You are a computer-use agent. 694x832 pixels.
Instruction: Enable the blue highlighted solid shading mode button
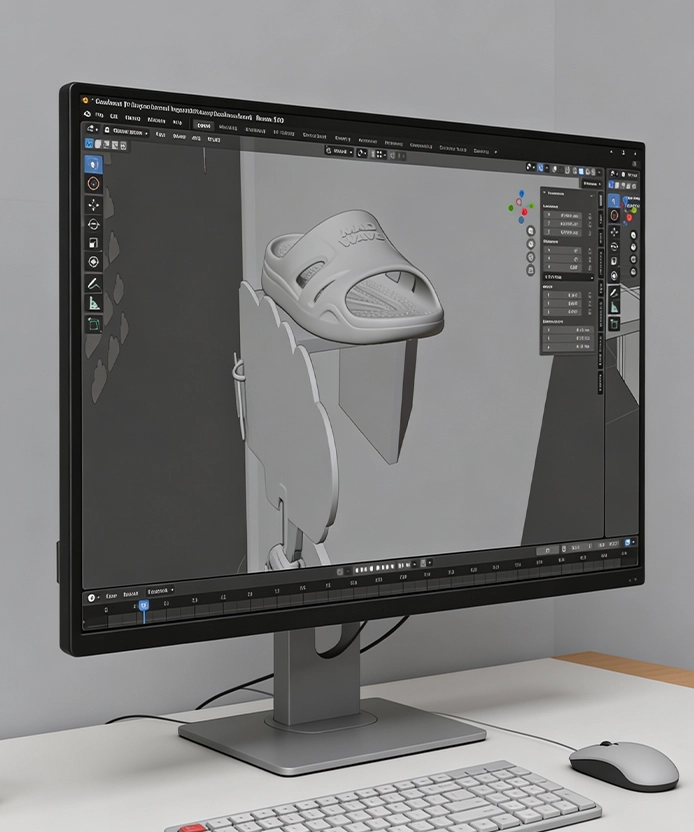click(581, 171)
